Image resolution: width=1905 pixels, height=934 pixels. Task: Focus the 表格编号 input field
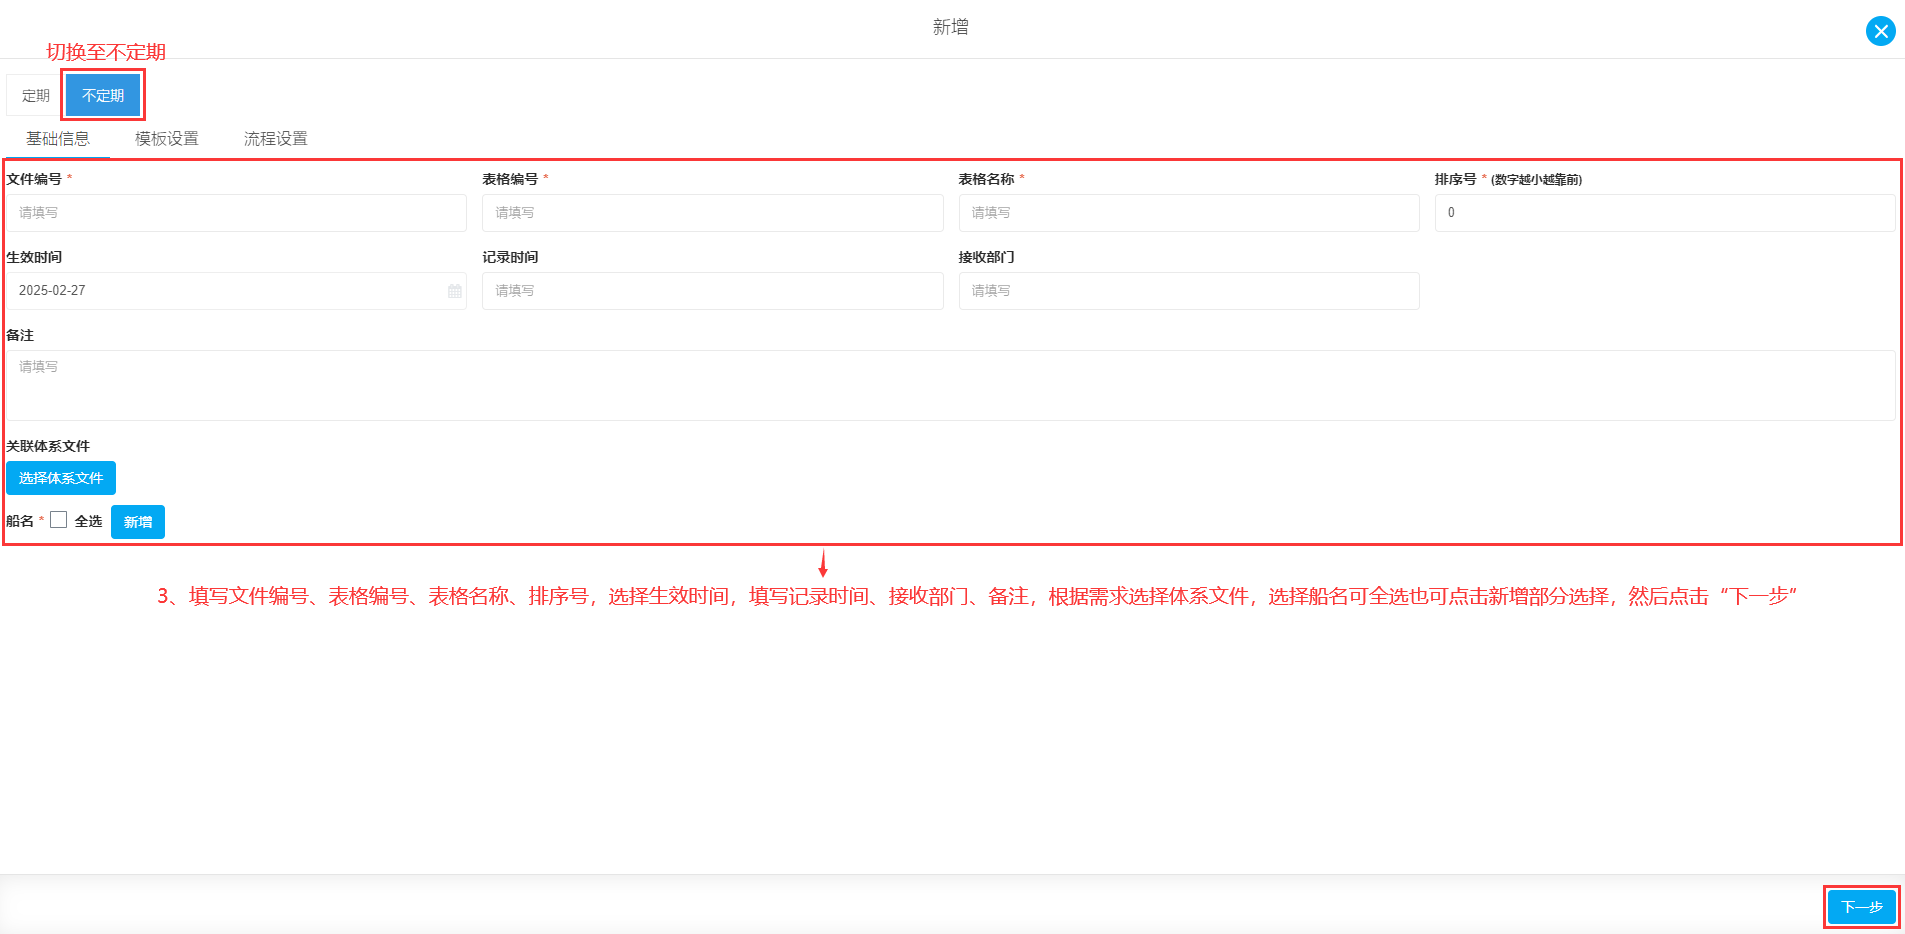tap(713, 213)
